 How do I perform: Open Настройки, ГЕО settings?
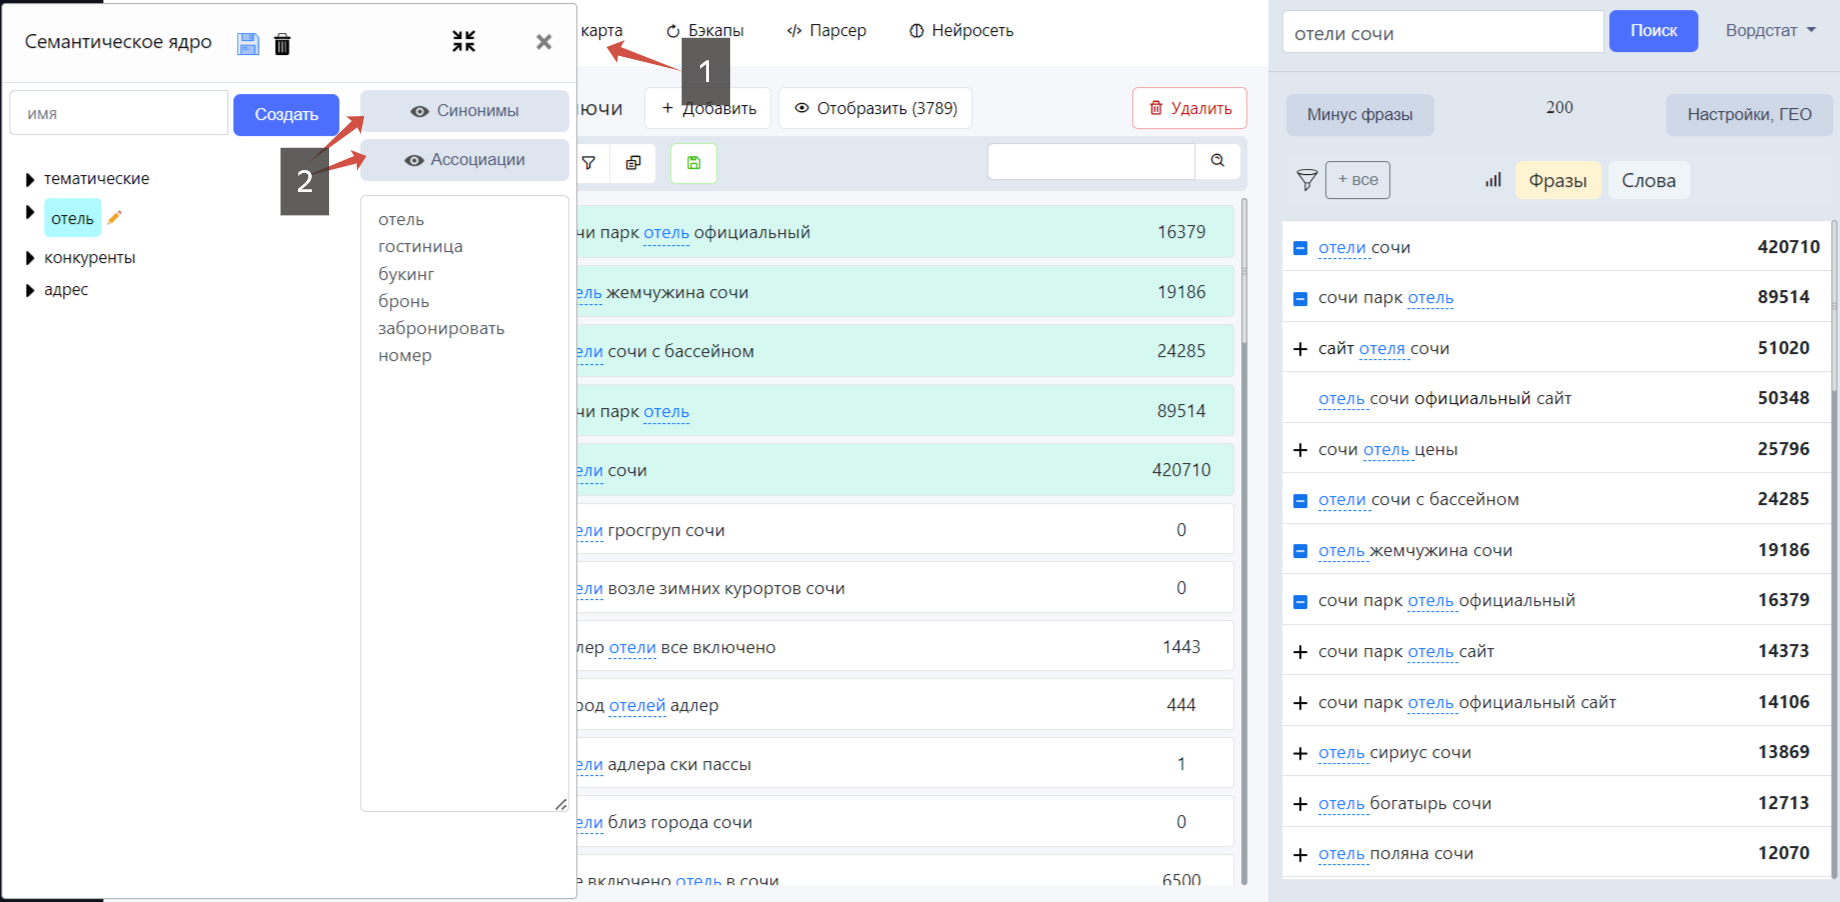coord(1750,115)
